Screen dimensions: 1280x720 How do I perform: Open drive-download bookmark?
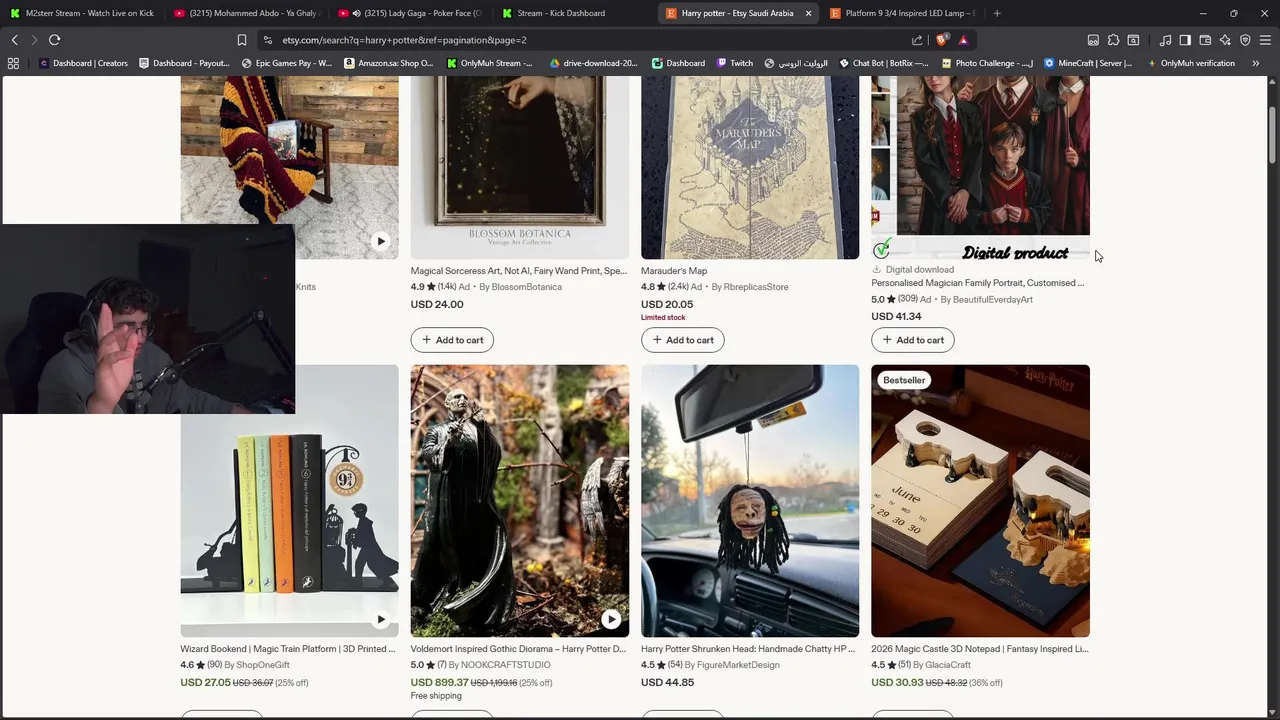pyautogui.click(x=593, y=63)
